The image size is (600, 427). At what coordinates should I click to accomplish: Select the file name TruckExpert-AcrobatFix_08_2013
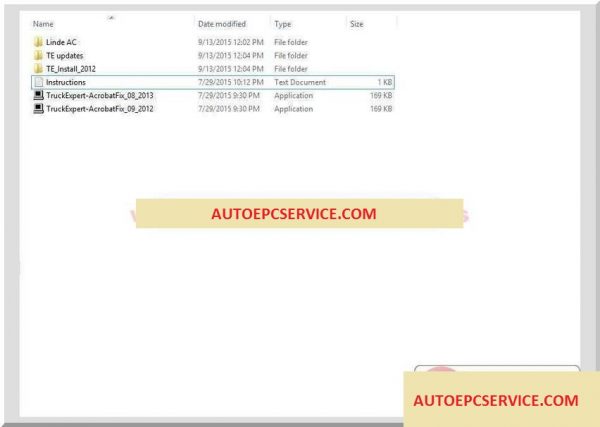pos(100,95)
